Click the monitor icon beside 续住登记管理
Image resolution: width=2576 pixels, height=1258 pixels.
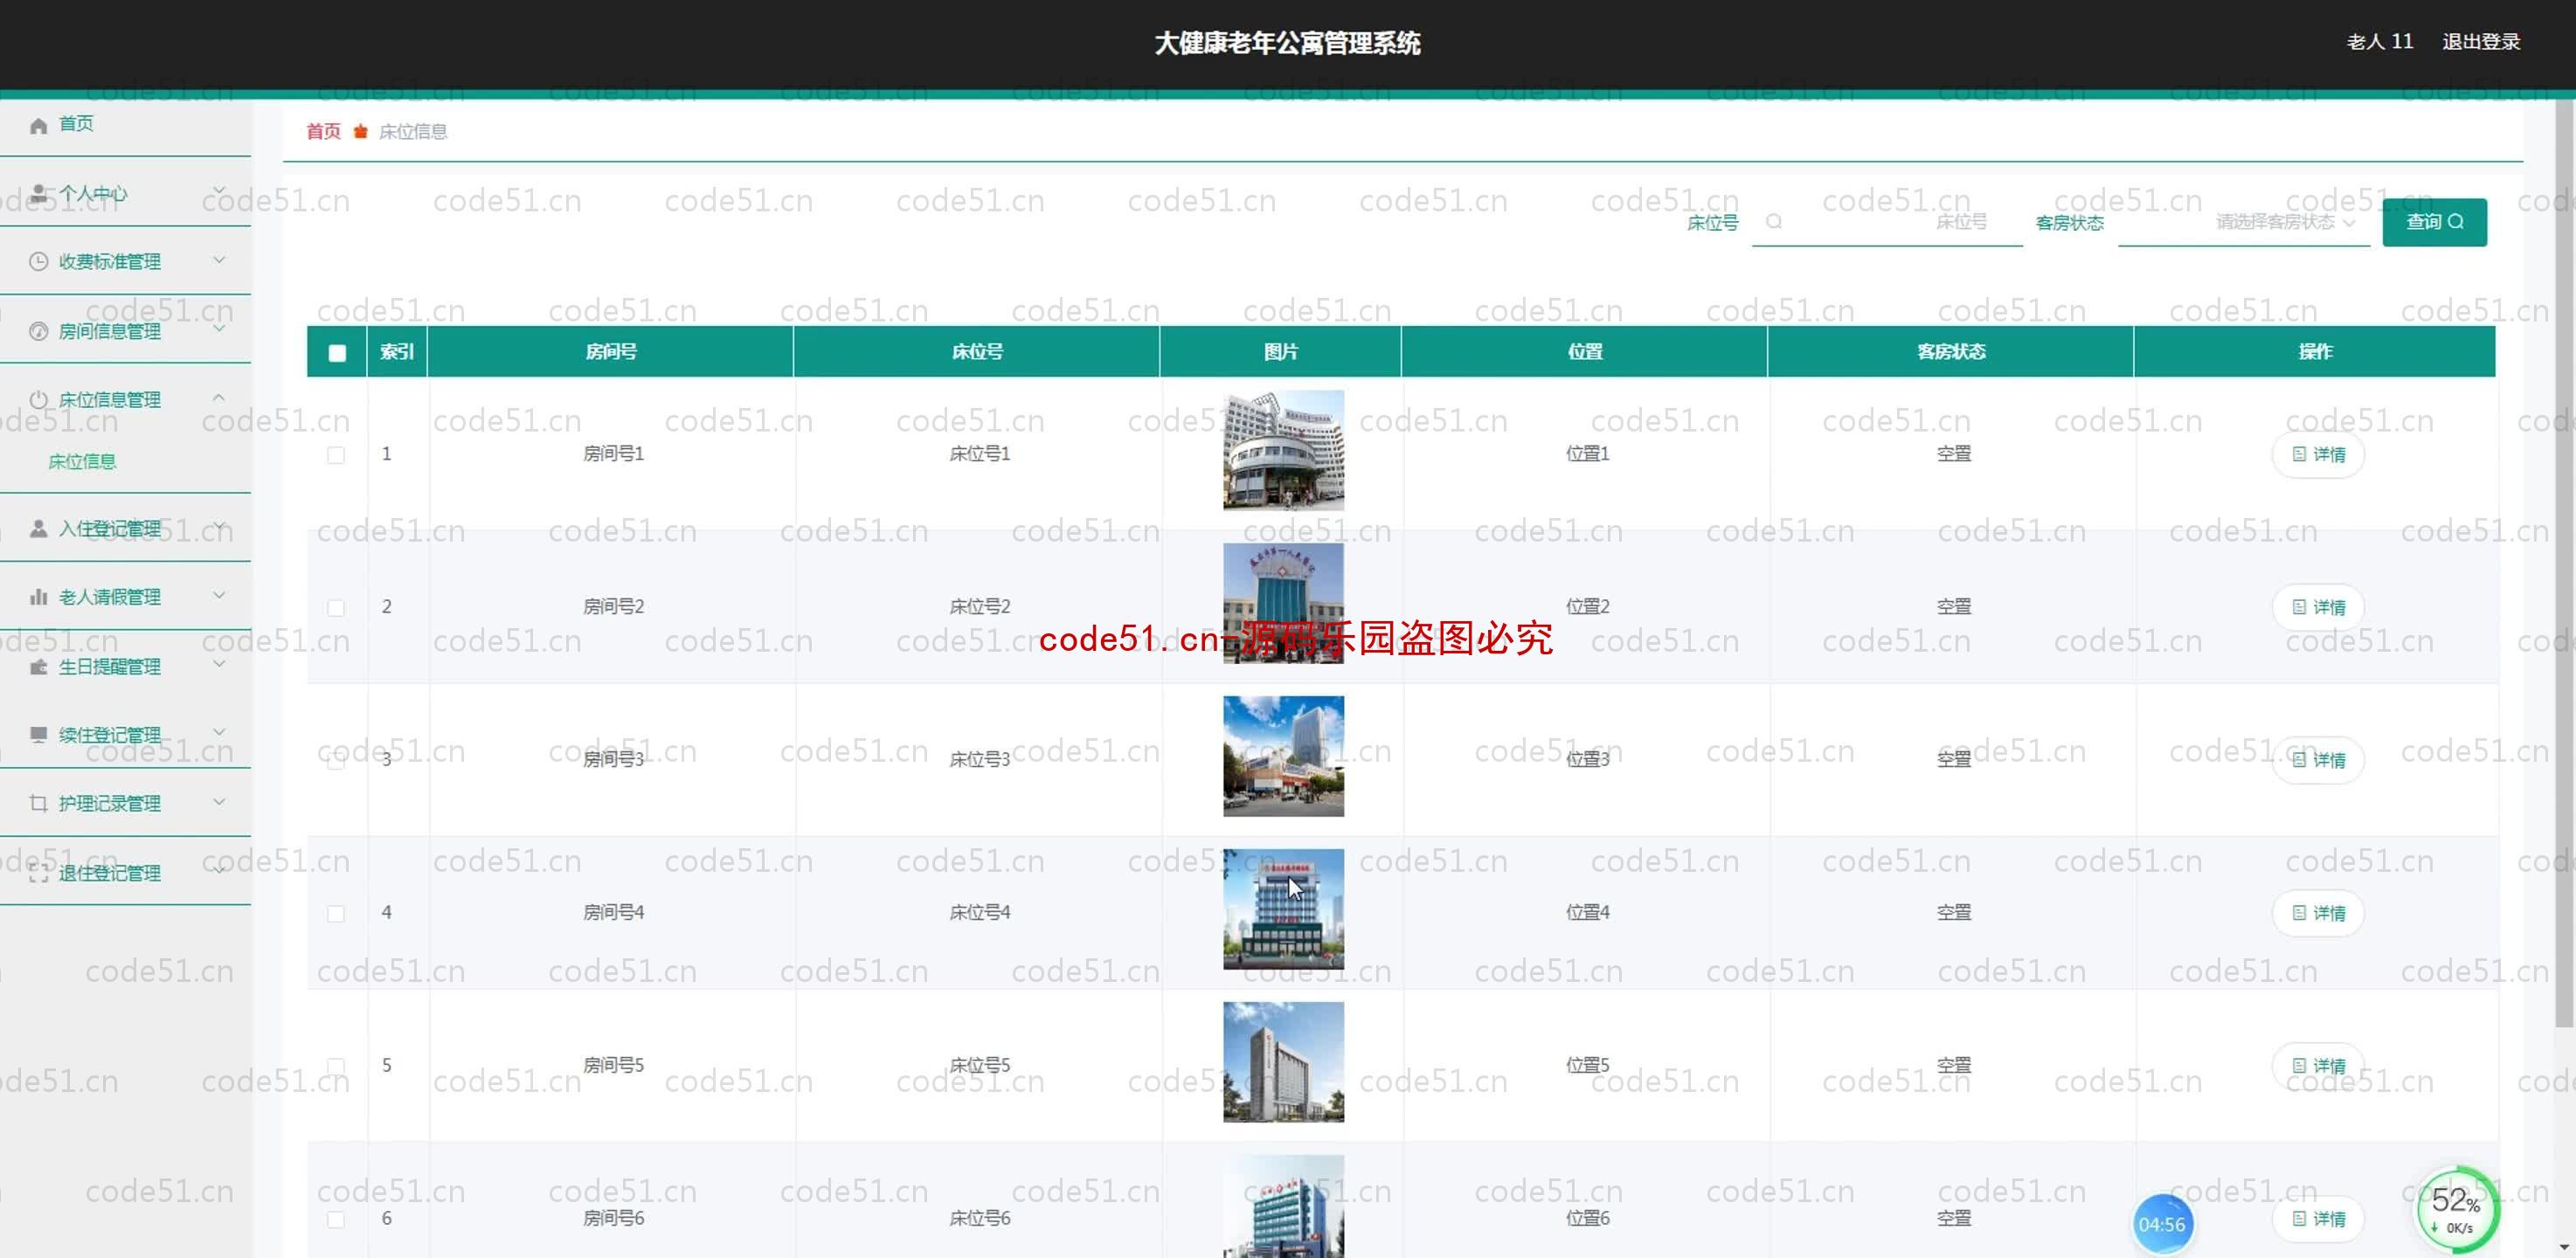(38, 735)
